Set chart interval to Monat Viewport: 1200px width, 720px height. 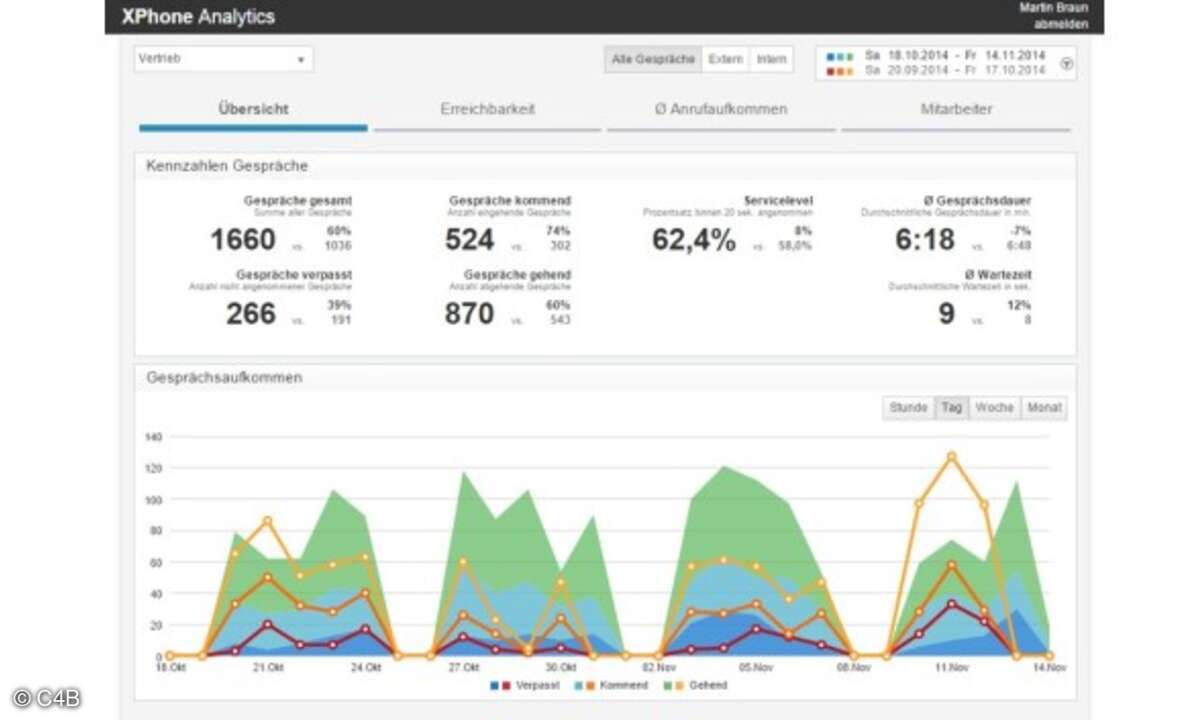tap(1044, 408)
